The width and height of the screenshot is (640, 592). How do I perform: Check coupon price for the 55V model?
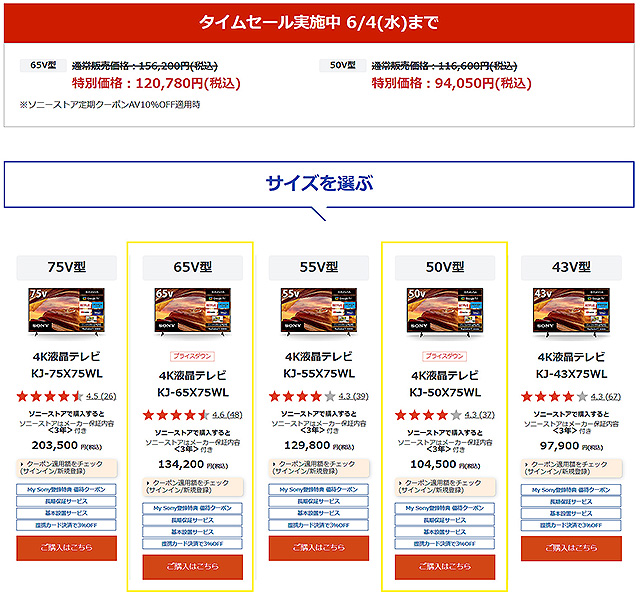(x=319, y=468)
